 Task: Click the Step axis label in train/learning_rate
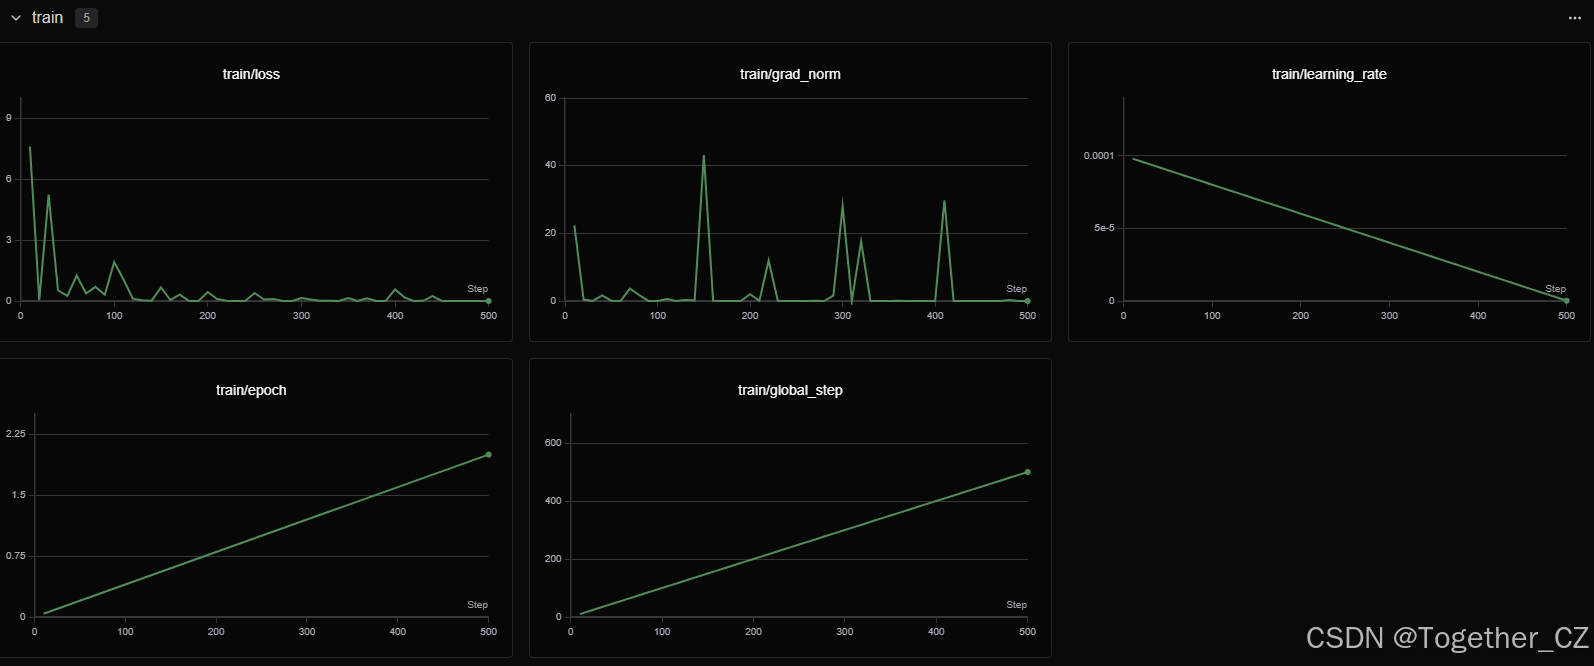click(1555, 289)
